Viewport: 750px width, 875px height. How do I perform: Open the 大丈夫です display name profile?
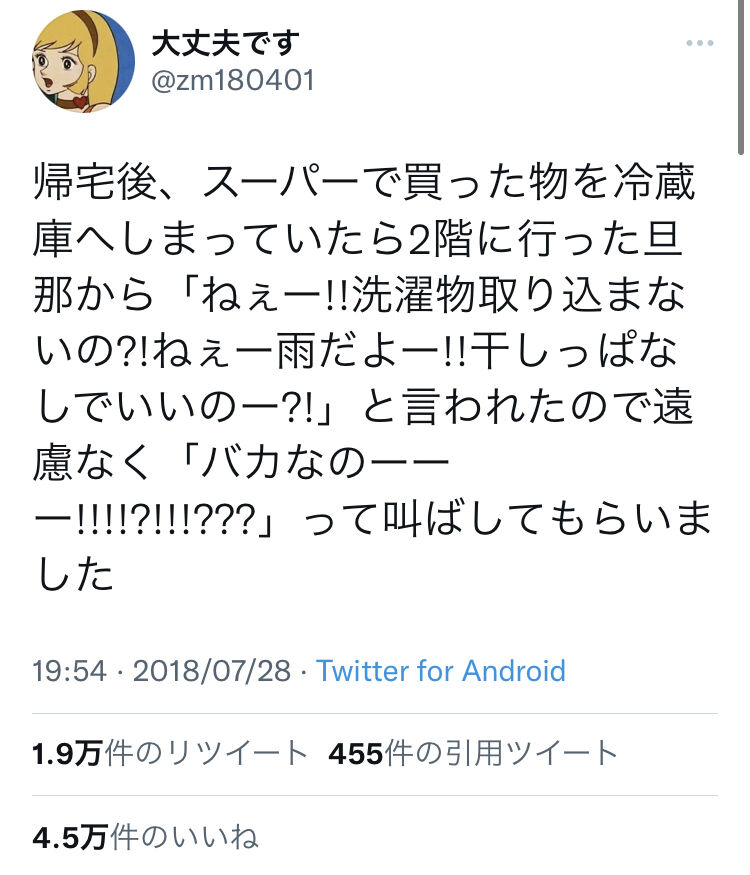[x=225, y=44]
